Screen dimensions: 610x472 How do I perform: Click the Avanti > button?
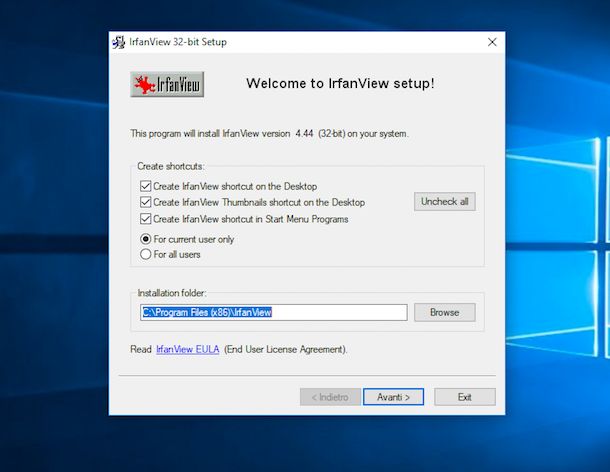tap(393, 397)
